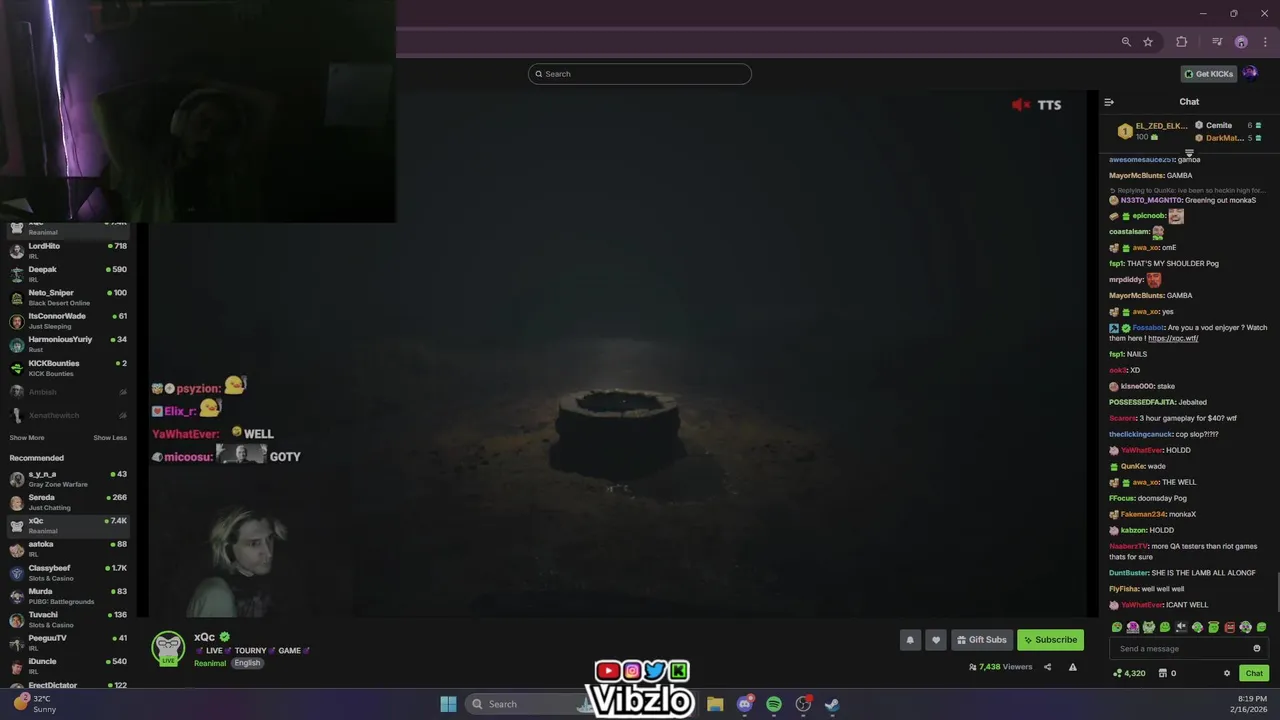This screenshot has height=720, width=1280.
Task: Click the Chrome profile avatar
Action: (x=1241, y=42)
